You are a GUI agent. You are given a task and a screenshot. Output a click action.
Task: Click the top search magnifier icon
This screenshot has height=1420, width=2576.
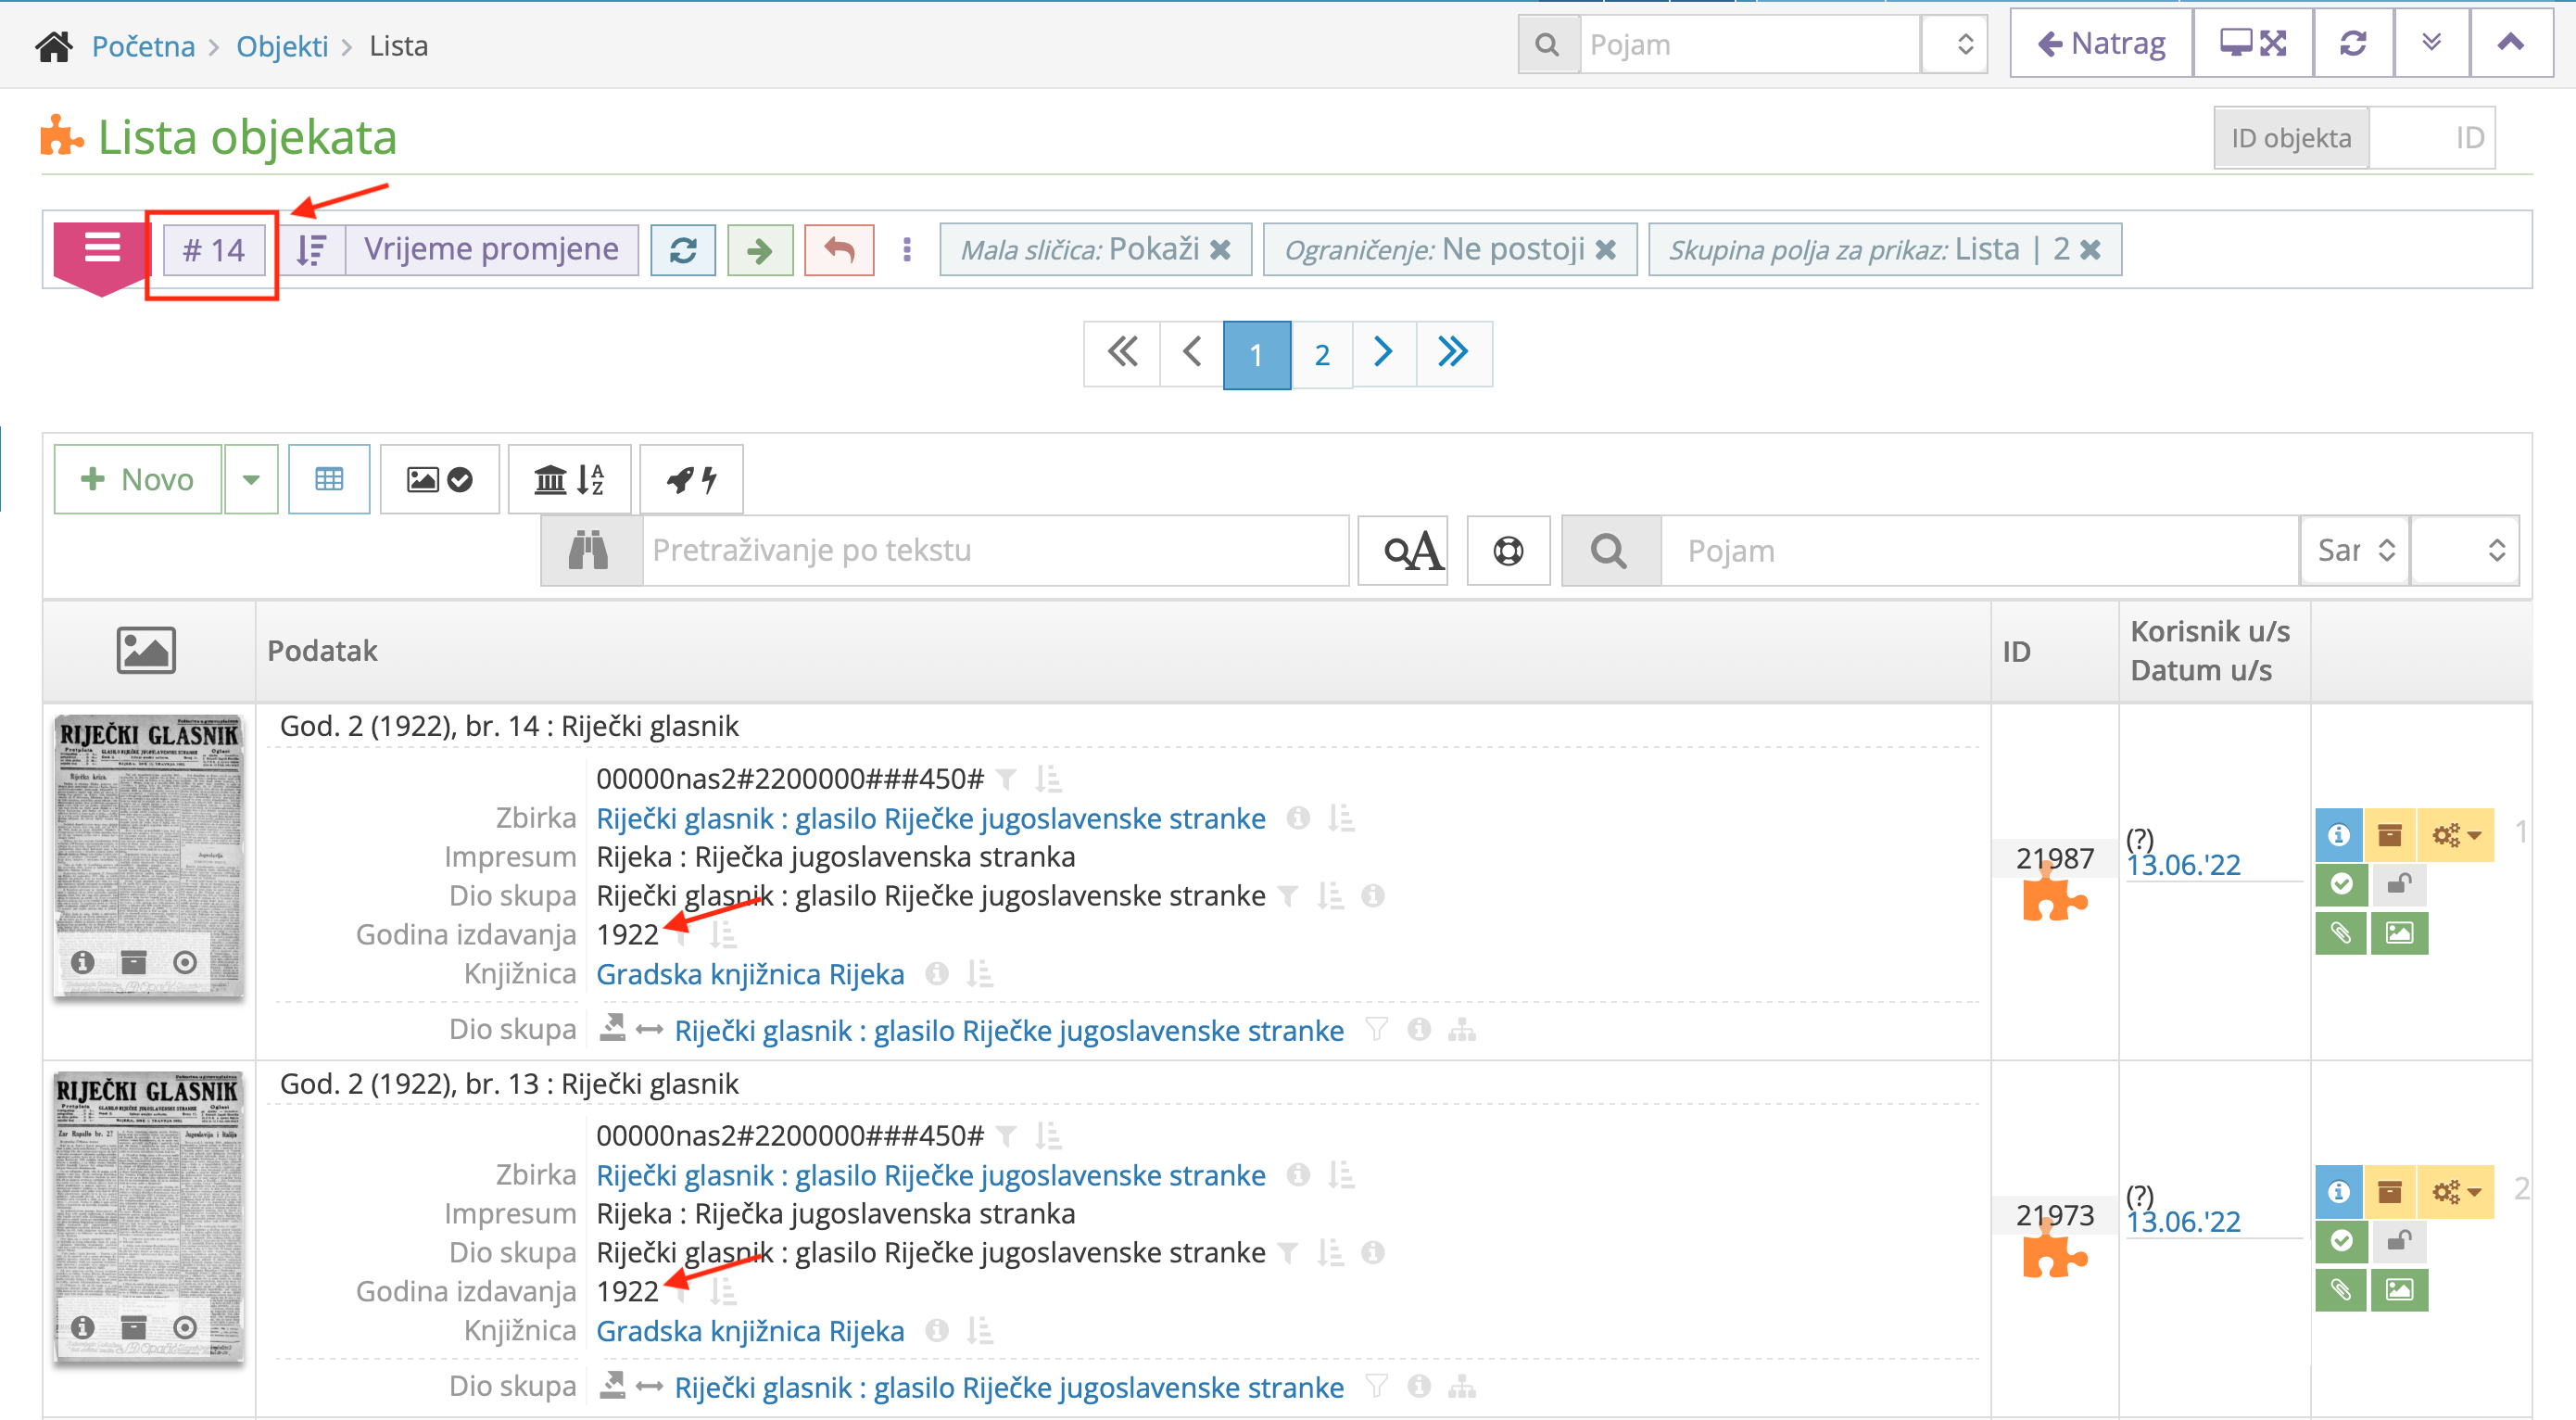click(x=1548, y=45)
